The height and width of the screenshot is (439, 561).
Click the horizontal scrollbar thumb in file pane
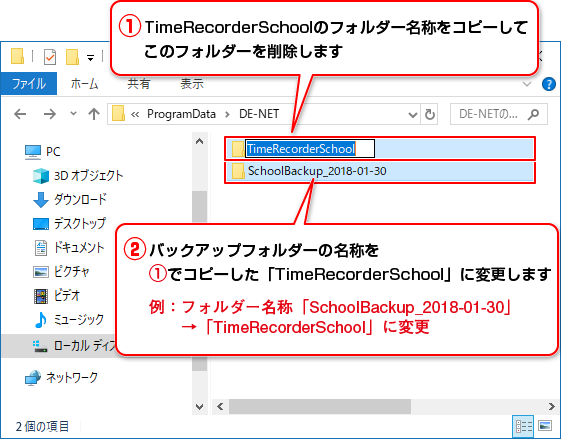click(x=319, y=407)
